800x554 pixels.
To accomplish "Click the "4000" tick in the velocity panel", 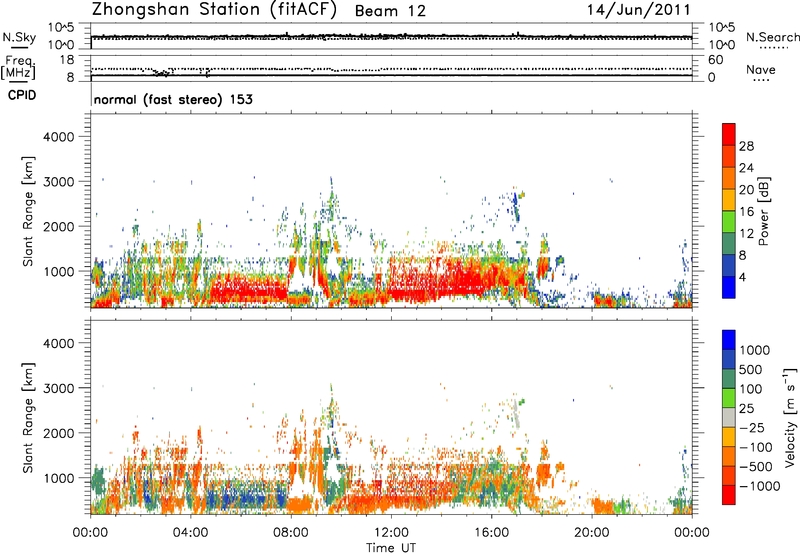I will tap(58, 343).
